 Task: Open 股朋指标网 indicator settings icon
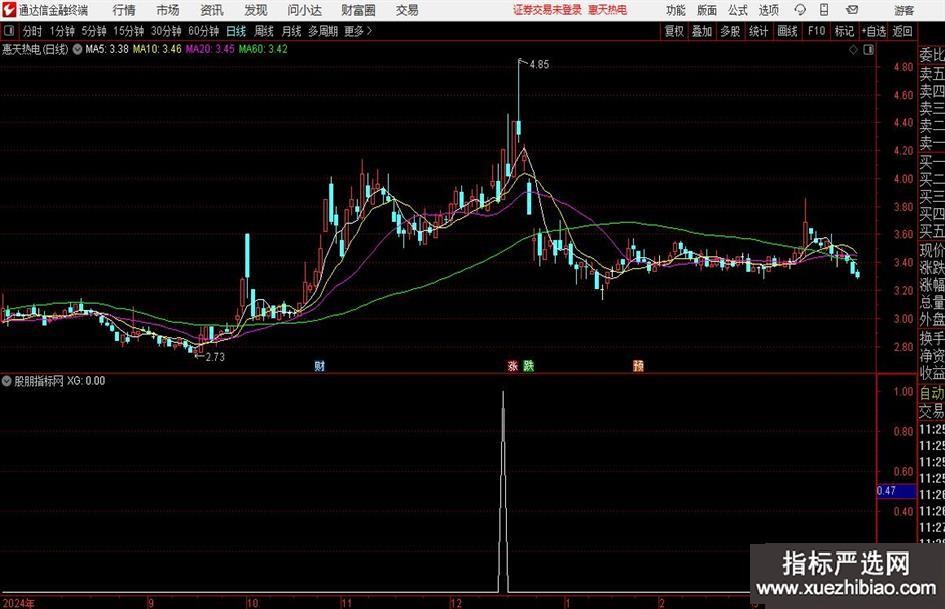point(7,380)
